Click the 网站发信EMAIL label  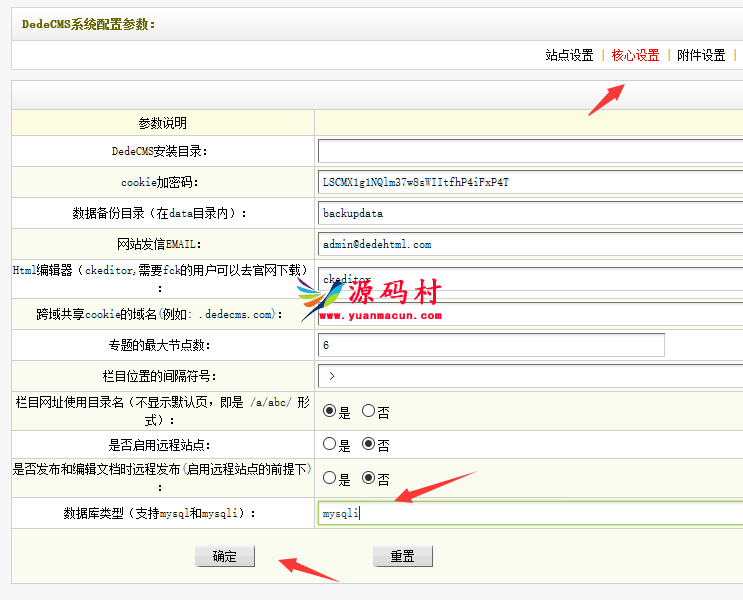[x=159, y=244]
